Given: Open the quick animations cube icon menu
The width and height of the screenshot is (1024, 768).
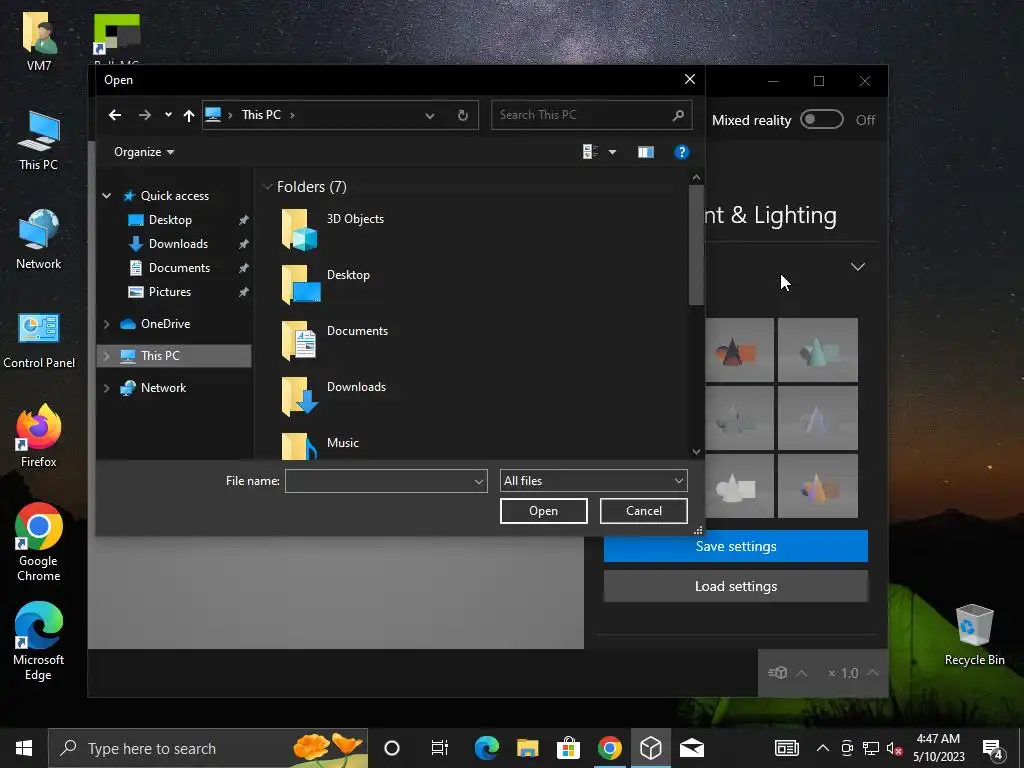Looking at the screenshot, I should (x=788, y=673).
